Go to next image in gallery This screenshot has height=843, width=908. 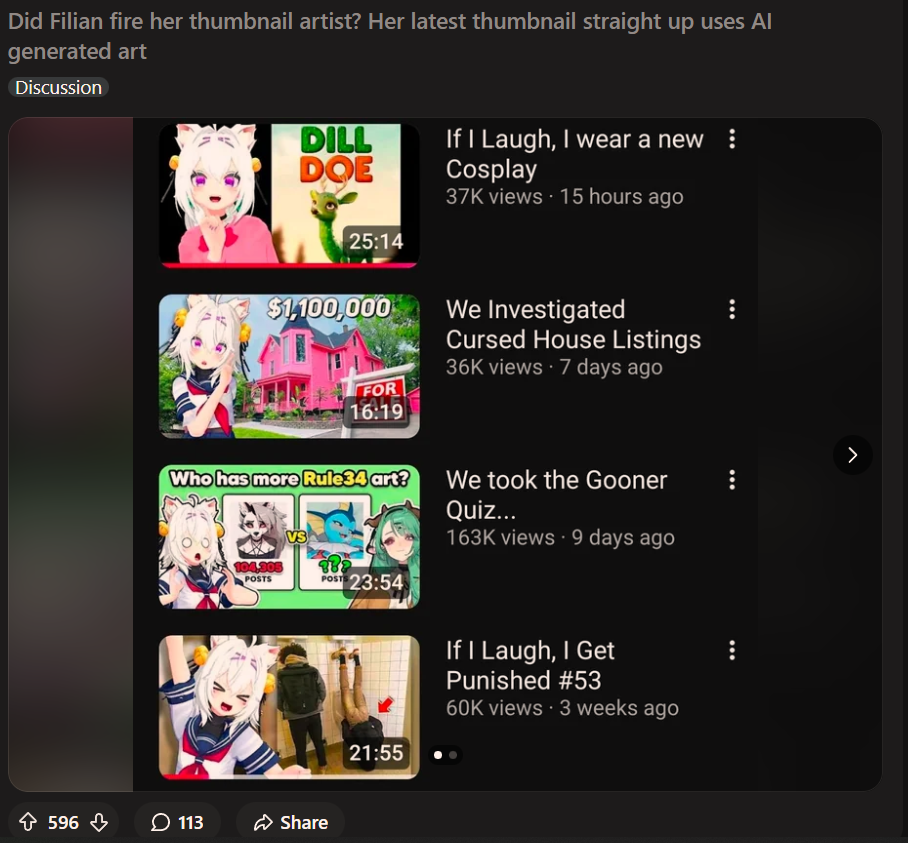pos(852,455)
